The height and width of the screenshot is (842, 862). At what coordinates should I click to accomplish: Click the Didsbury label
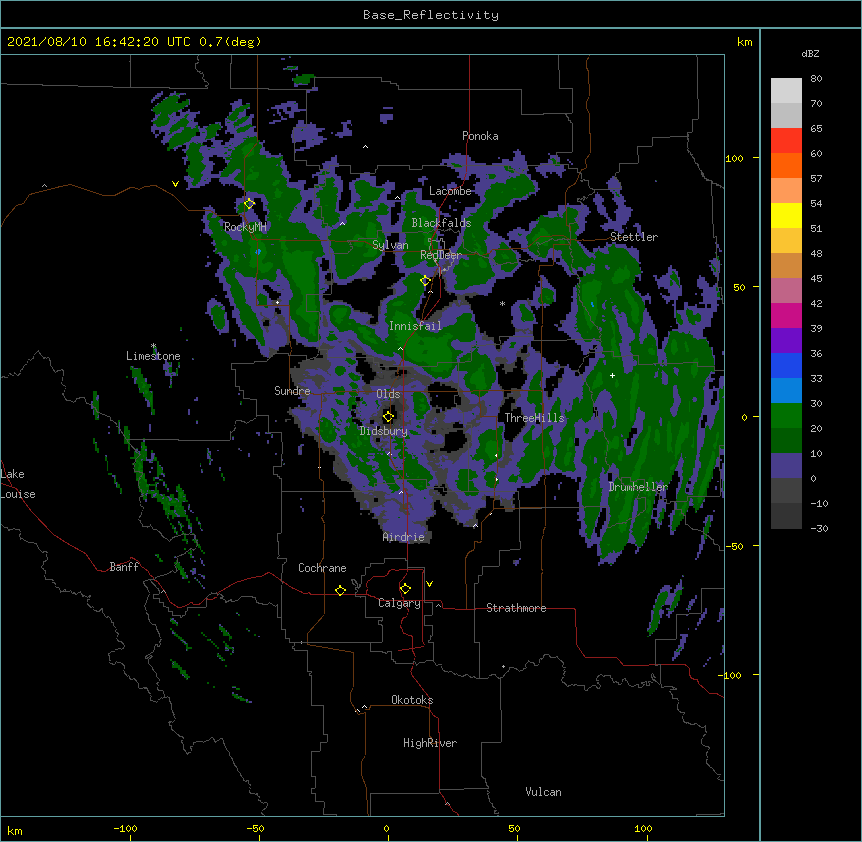click(x=384, y=431)
